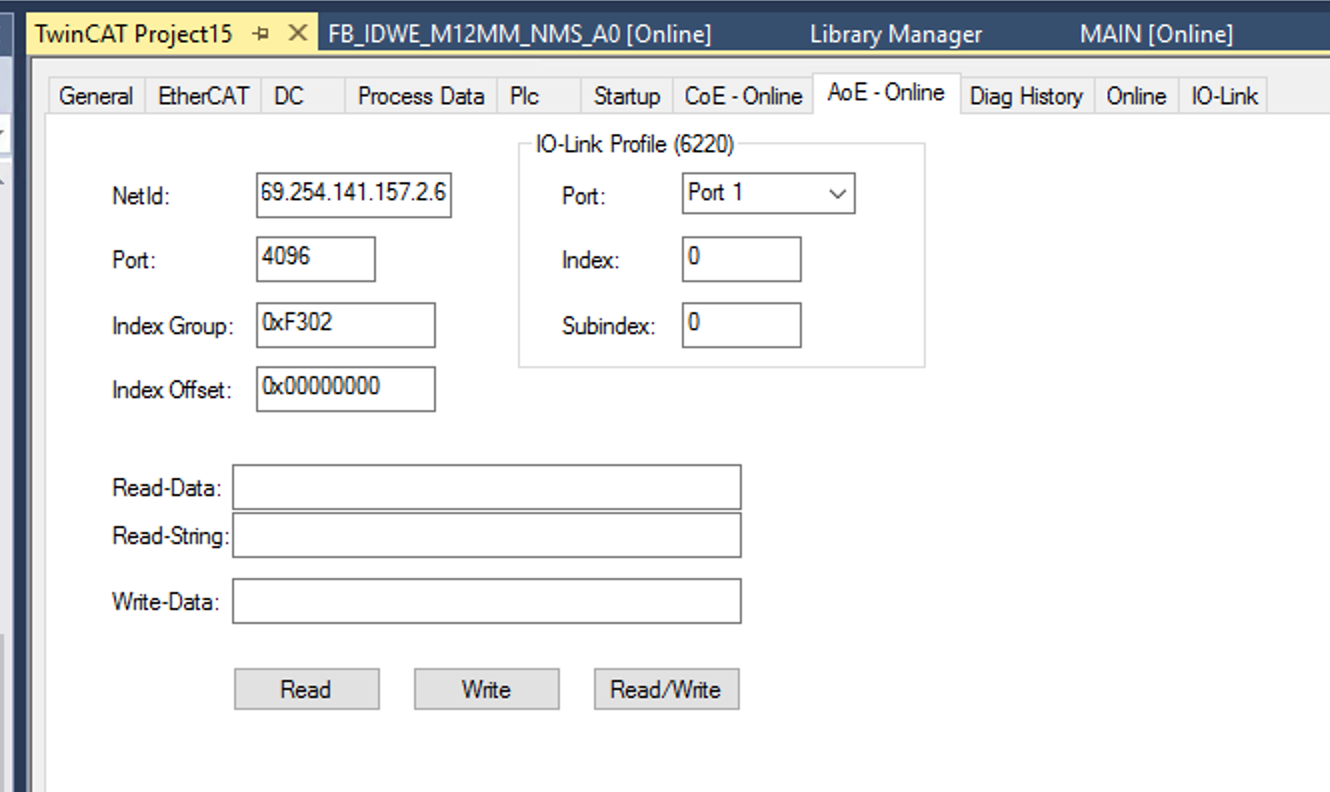Open the Process Data tab
Image resolution: width=1330 pixels, height=792 pixels.
click(x=421, y=96)
